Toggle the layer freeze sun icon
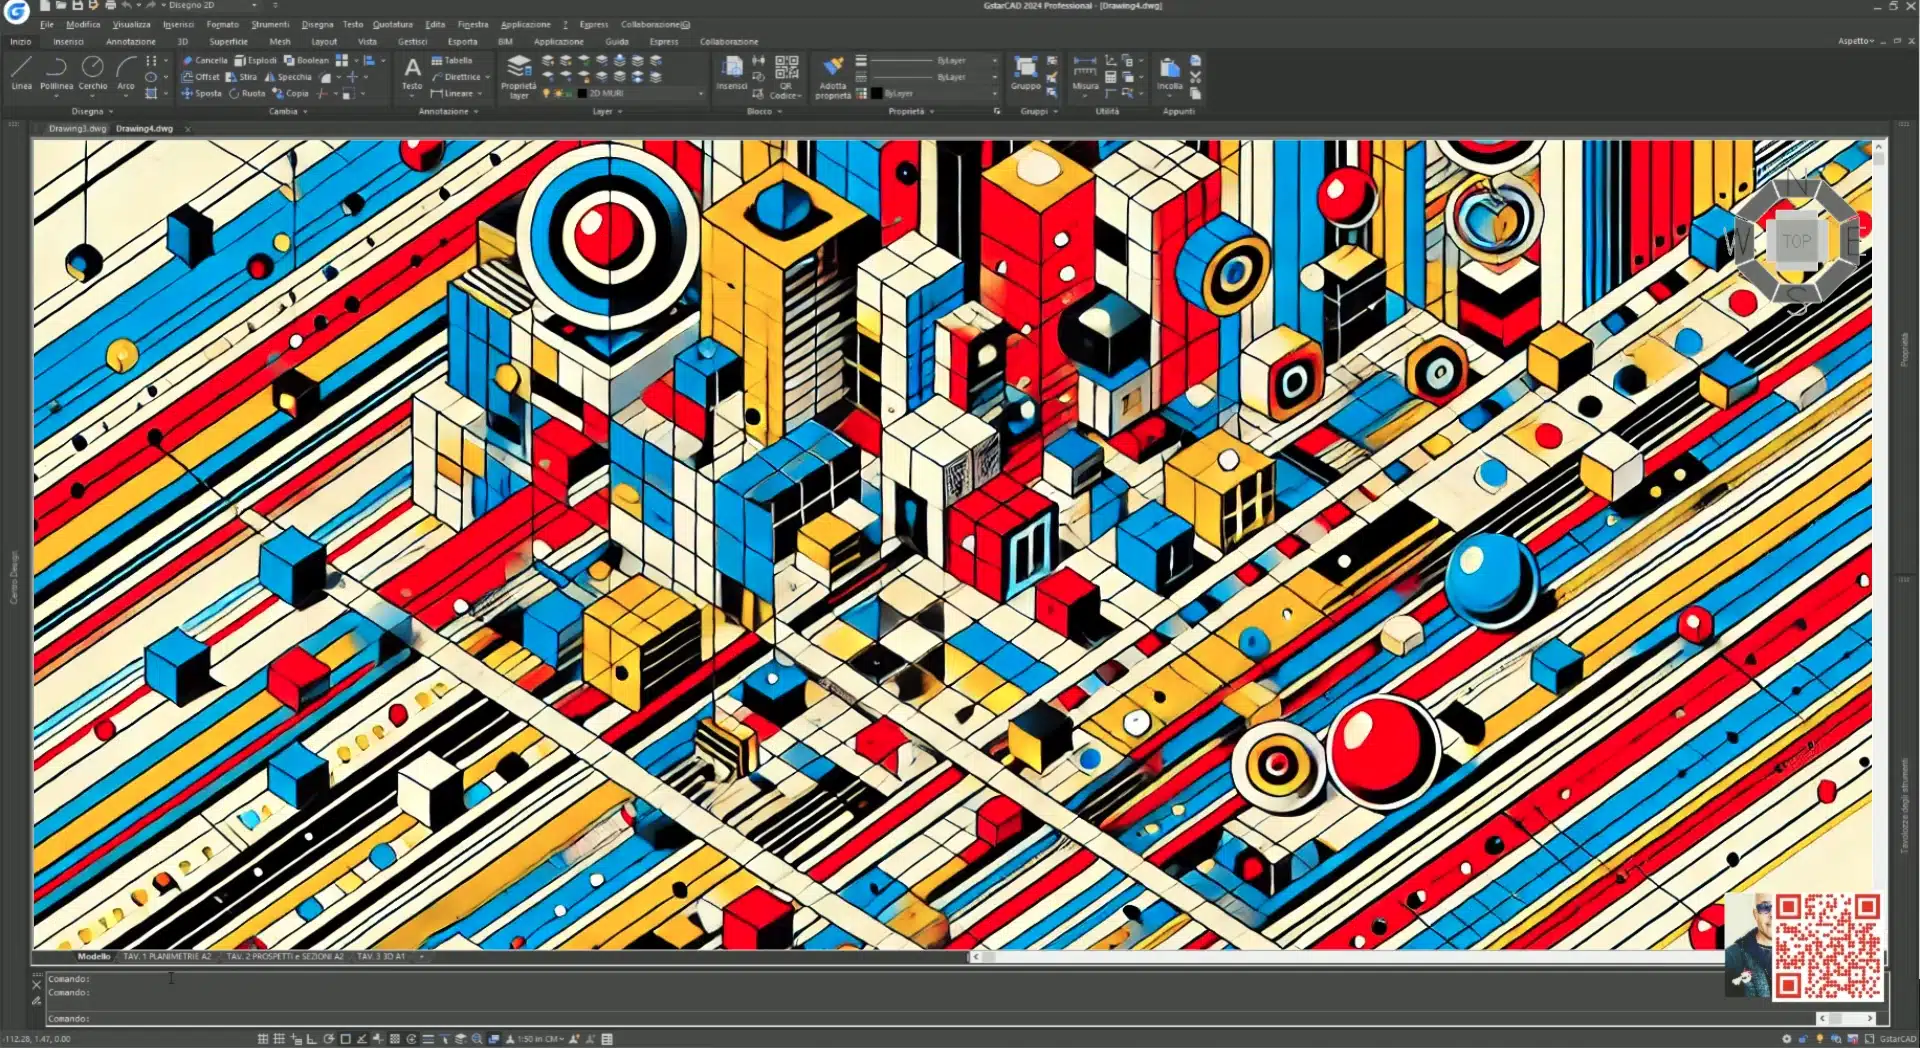The image size is (1920, 1048). point(557,93)
